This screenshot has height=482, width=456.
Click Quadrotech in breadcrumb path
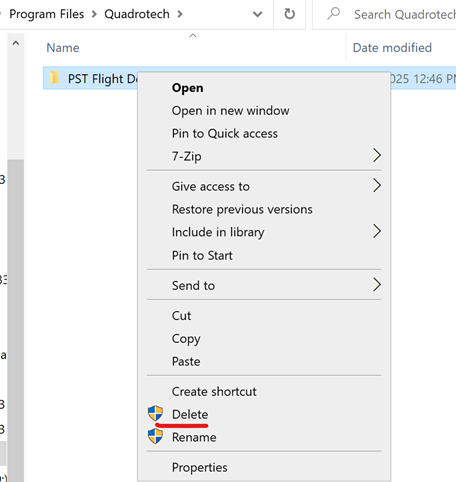coord(137,14)
